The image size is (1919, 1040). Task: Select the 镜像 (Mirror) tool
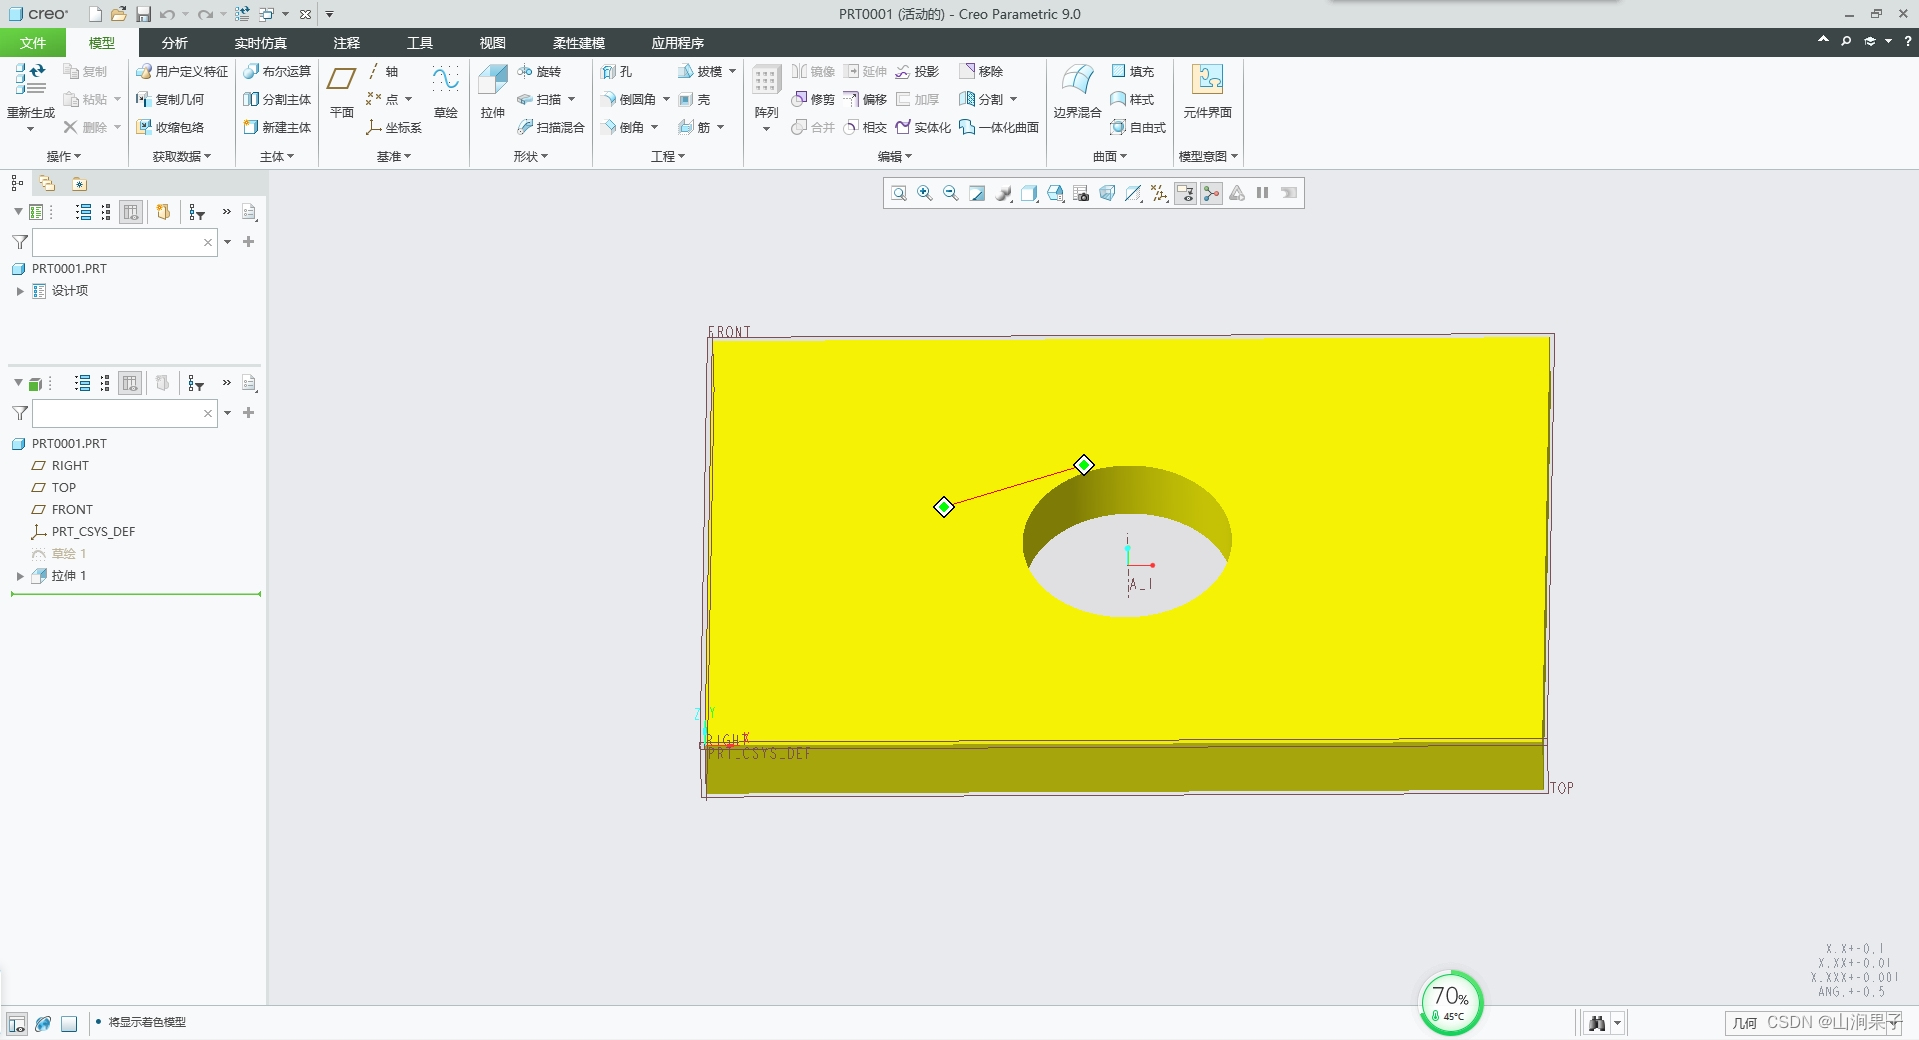pos(812,71)
